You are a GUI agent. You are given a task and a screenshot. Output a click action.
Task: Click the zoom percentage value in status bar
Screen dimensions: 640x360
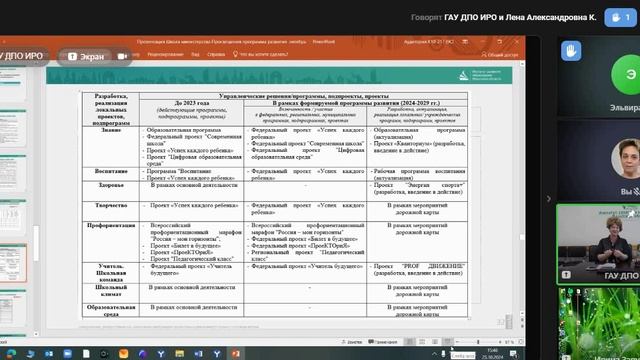[509, 342]
